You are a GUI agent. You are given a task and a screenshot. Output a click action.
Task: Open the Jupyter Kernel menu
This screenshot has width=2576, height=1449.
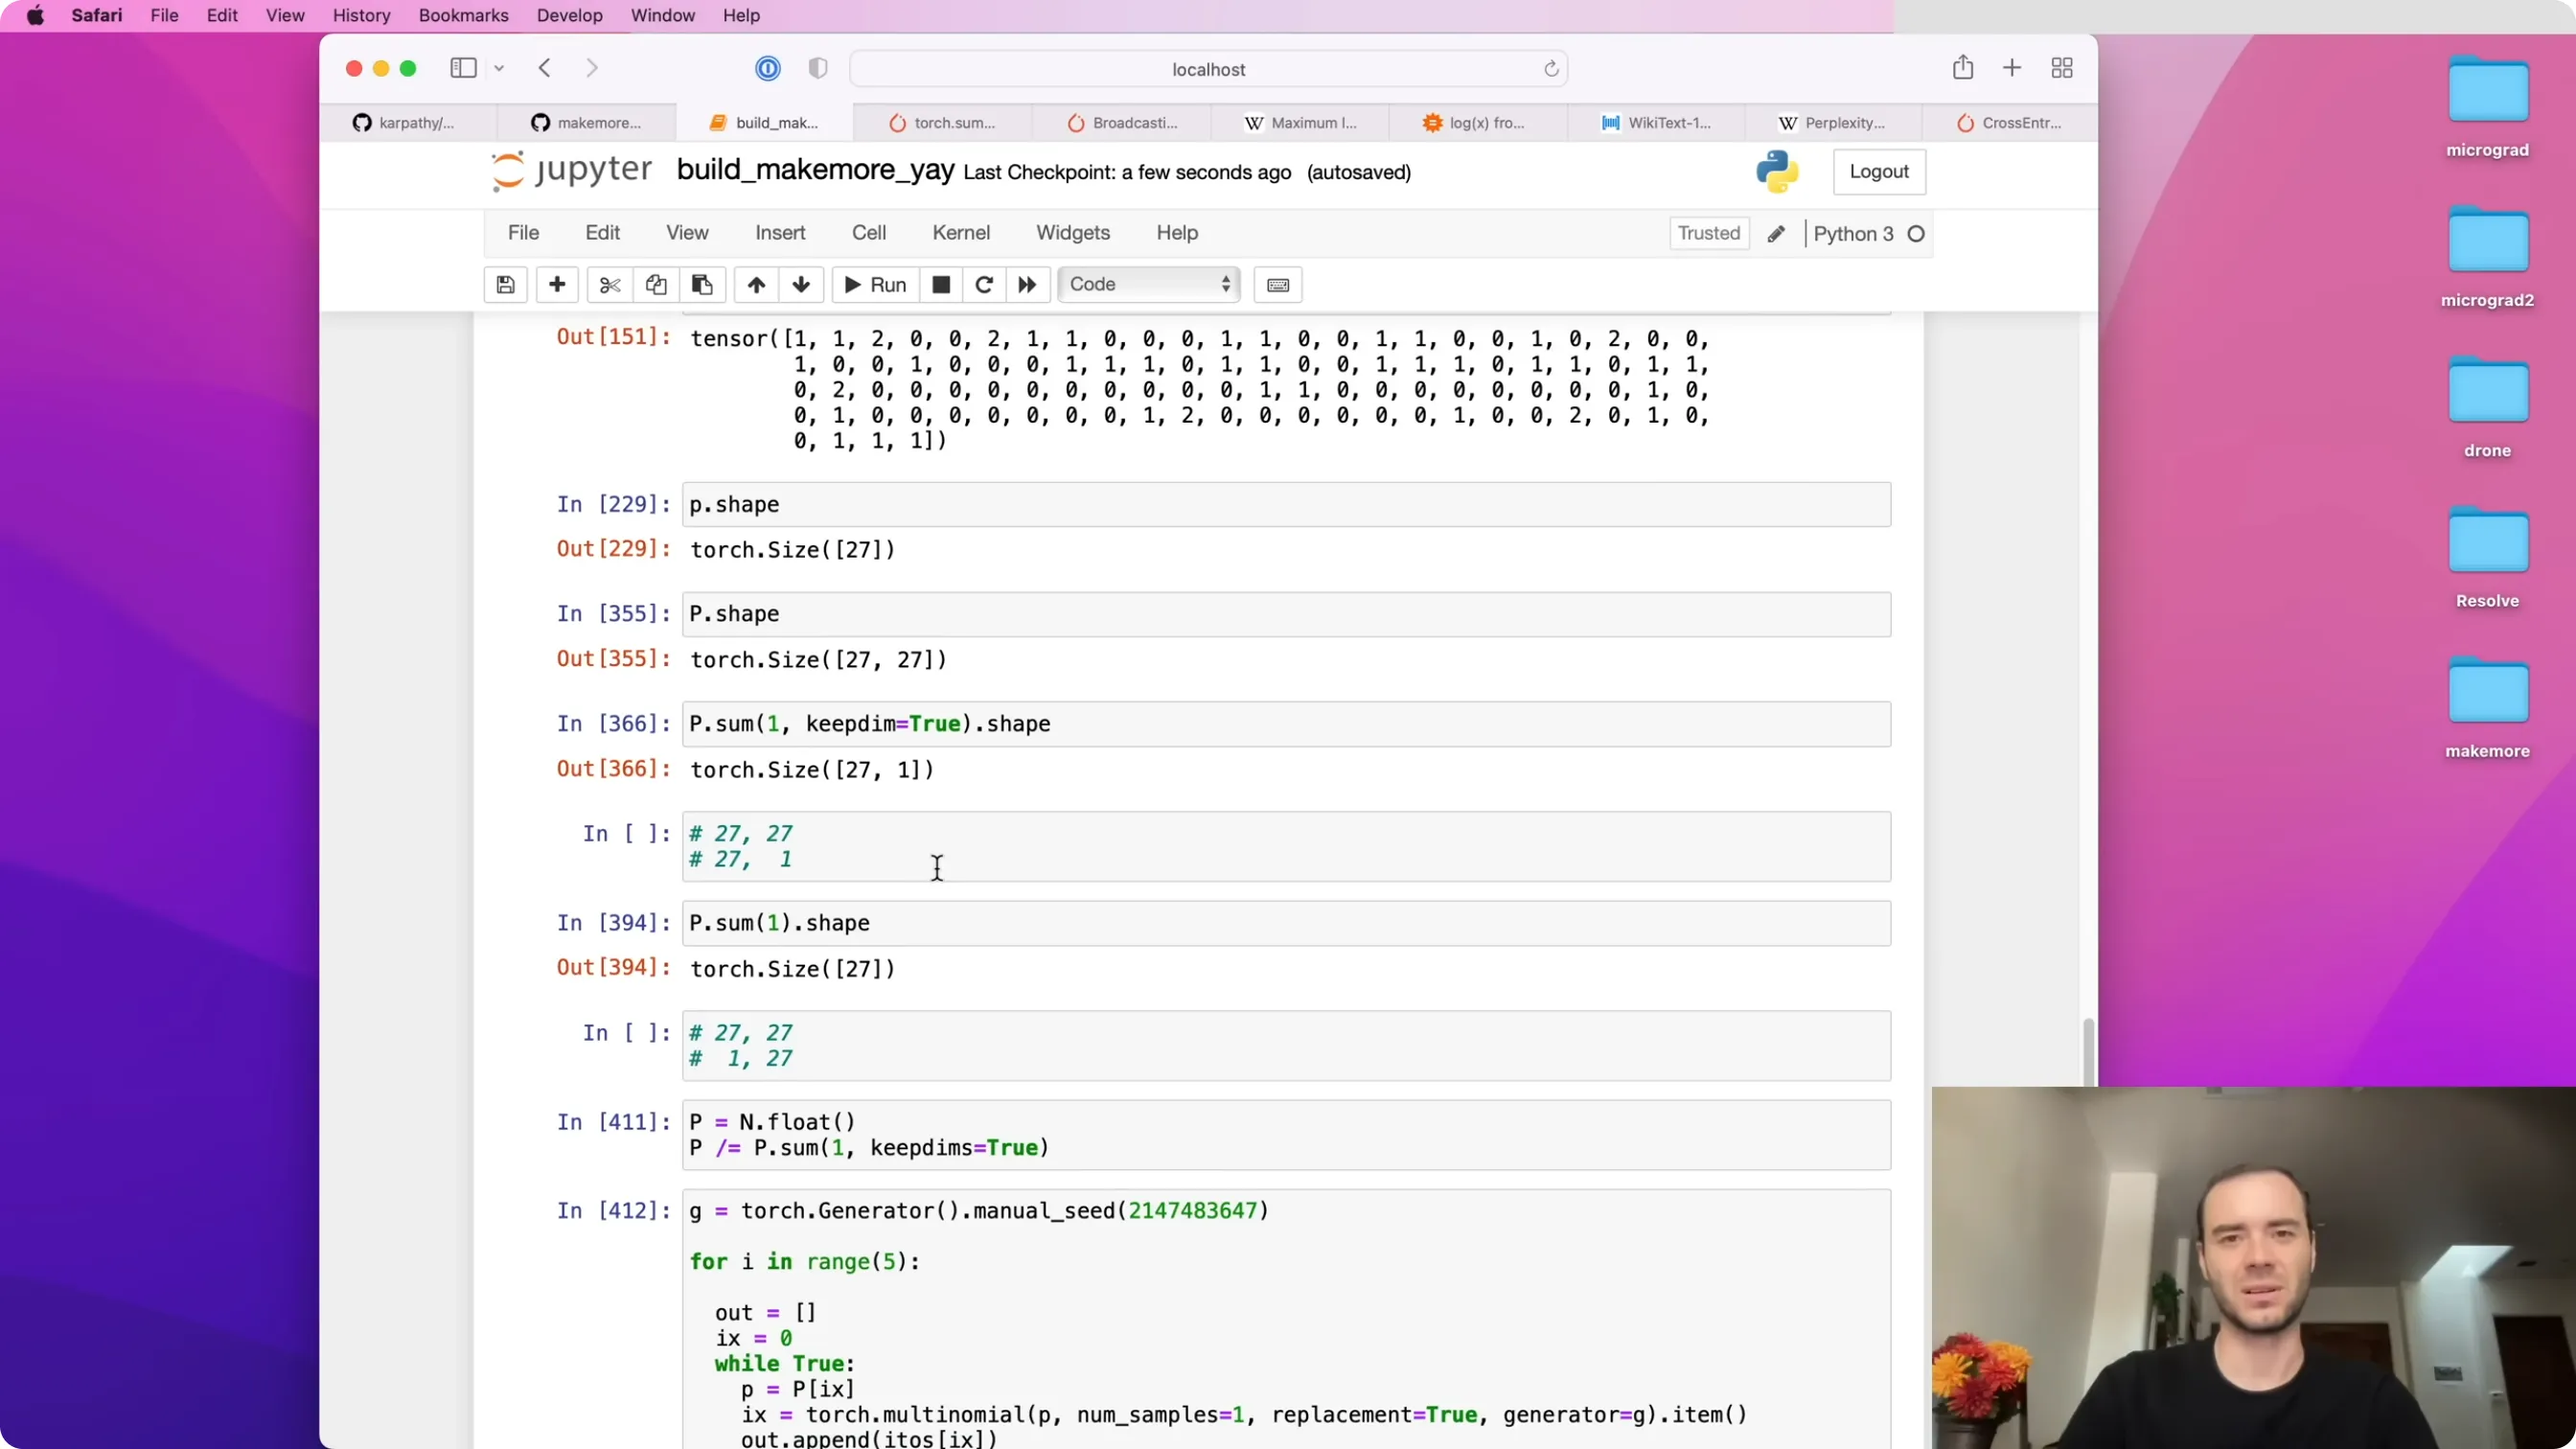point(961,233)
